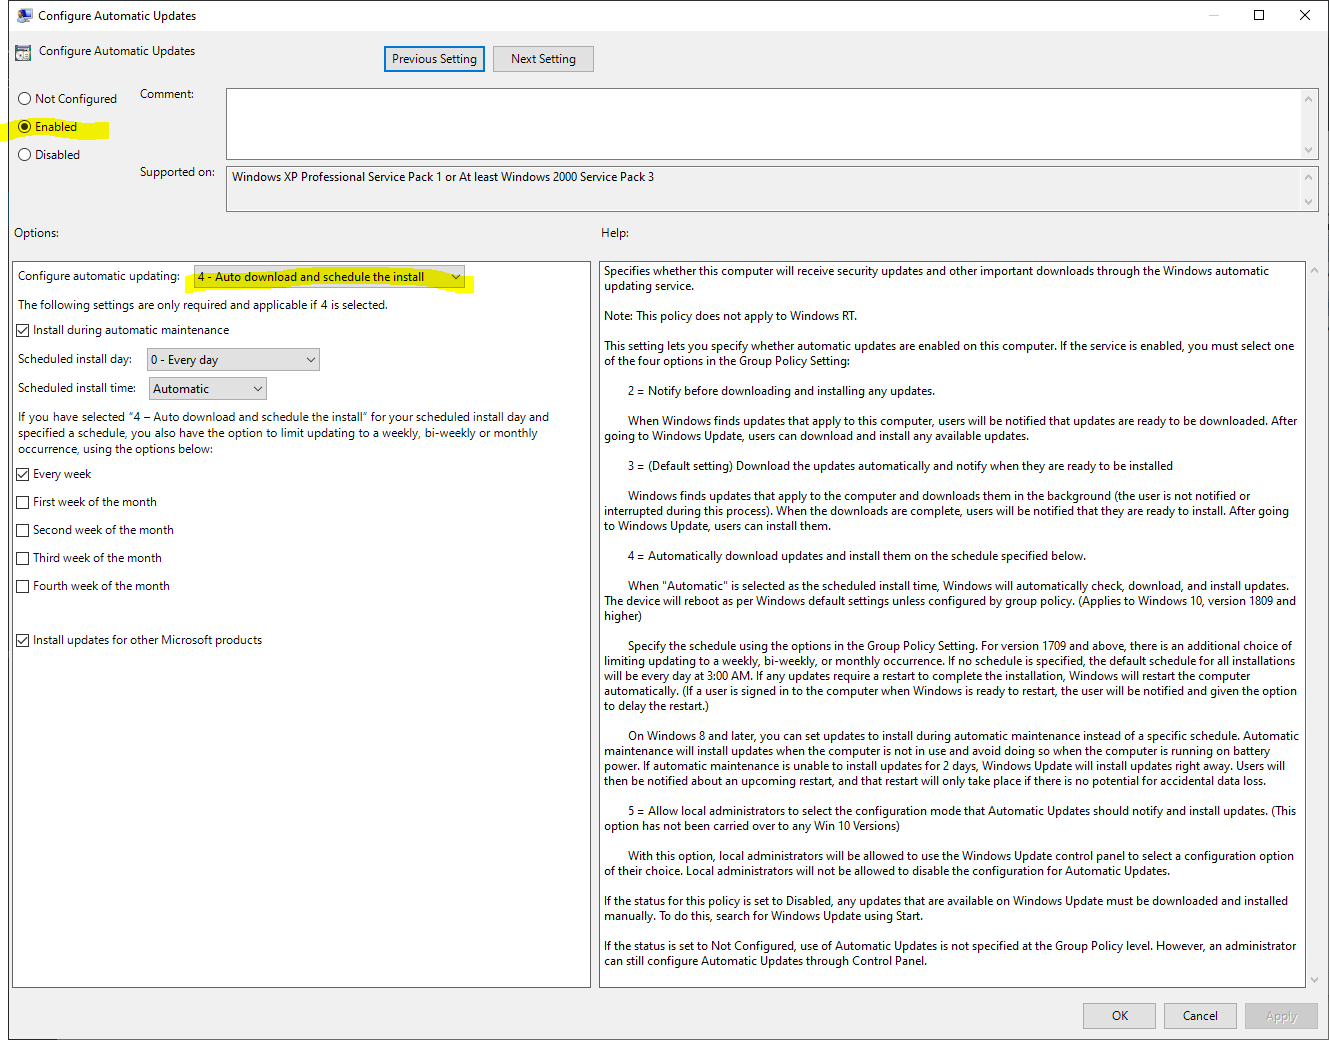Close the Configure Automatic Updates window
The width and height of the screenshot is (1329, 1040).
pyautogui.click(x=1305, y=15)
